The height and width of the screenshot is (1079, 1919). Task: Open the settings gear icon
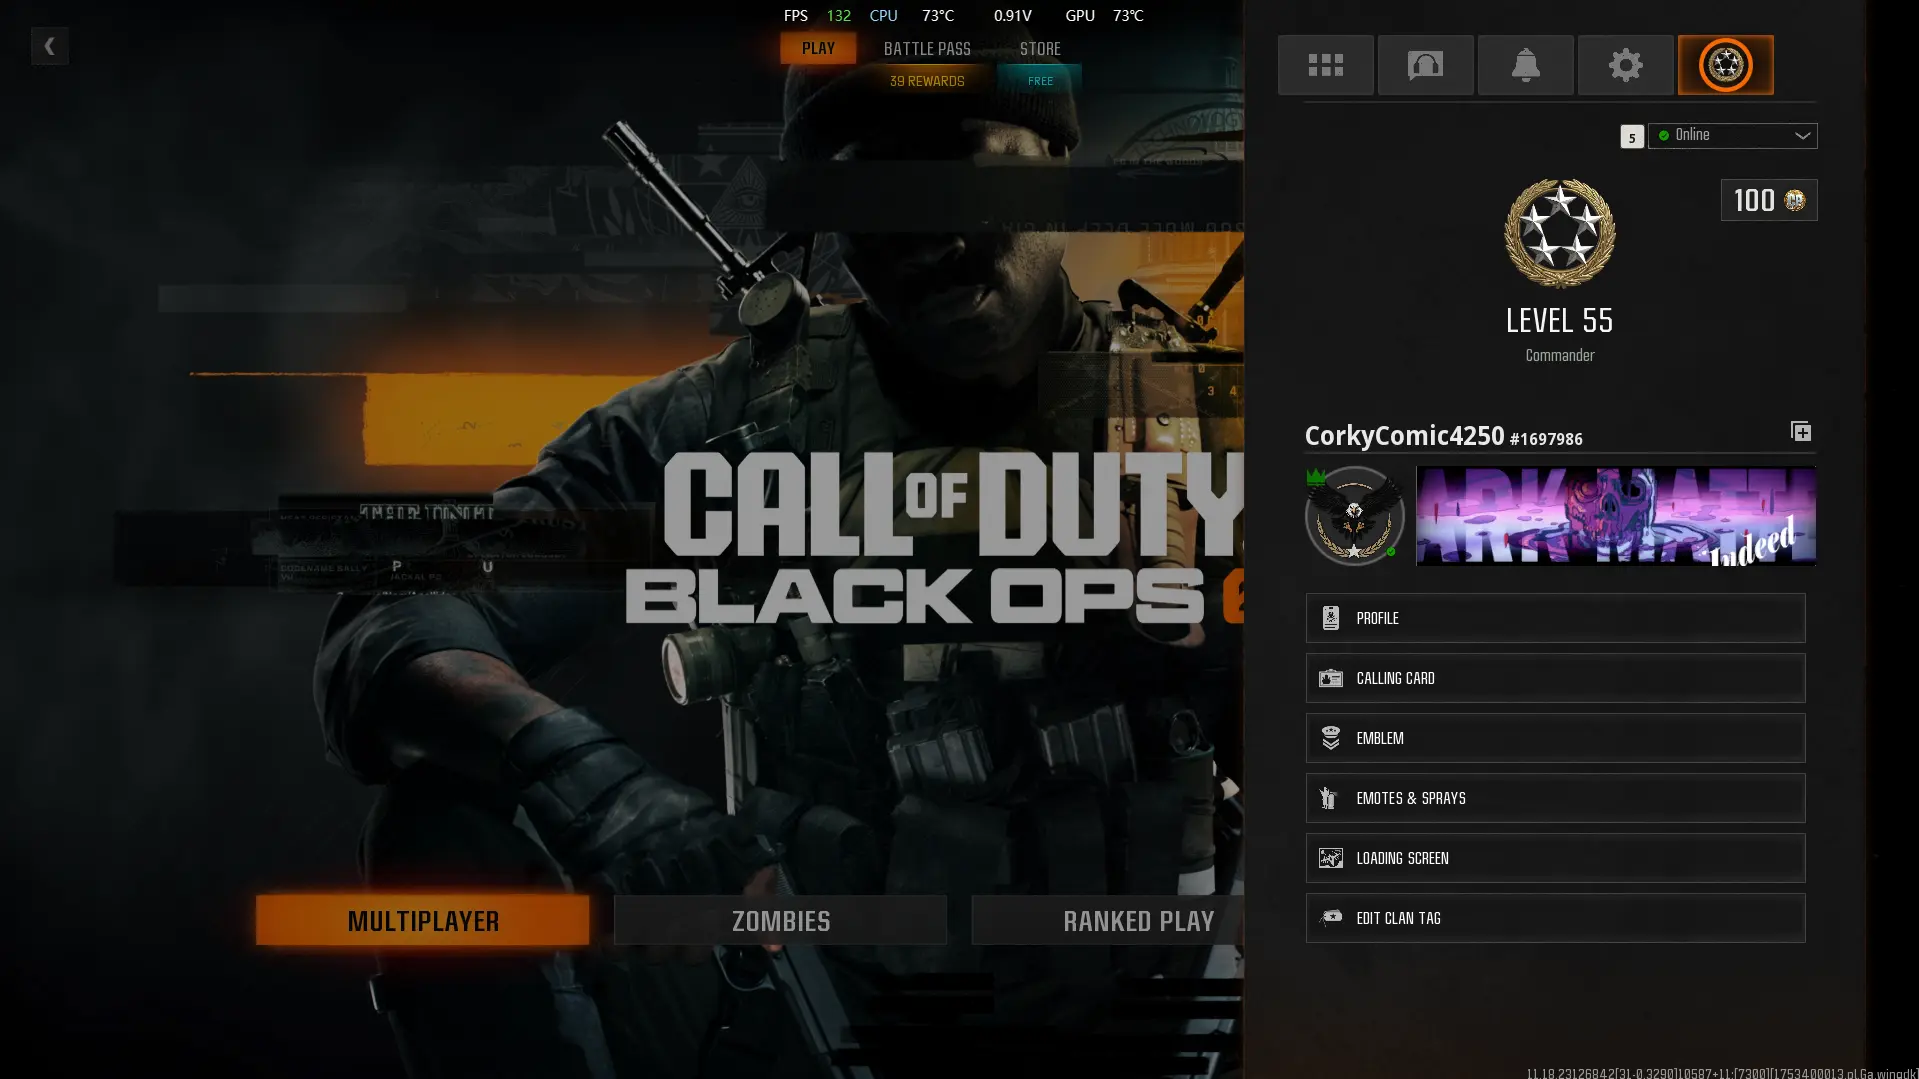[1625, 65]
